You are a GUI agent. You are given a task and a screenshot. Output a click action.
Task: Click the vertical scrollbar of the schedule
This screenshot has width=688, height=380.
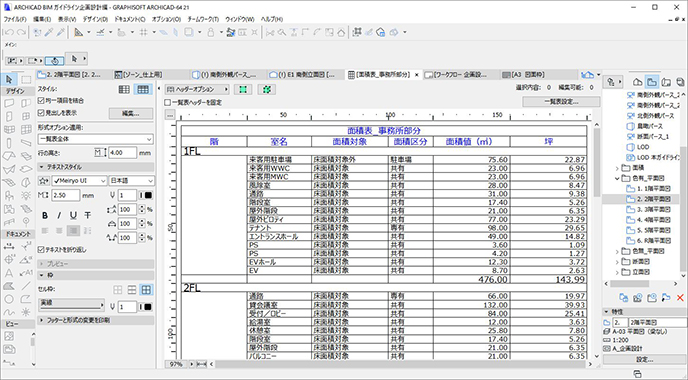pos(597,240)
